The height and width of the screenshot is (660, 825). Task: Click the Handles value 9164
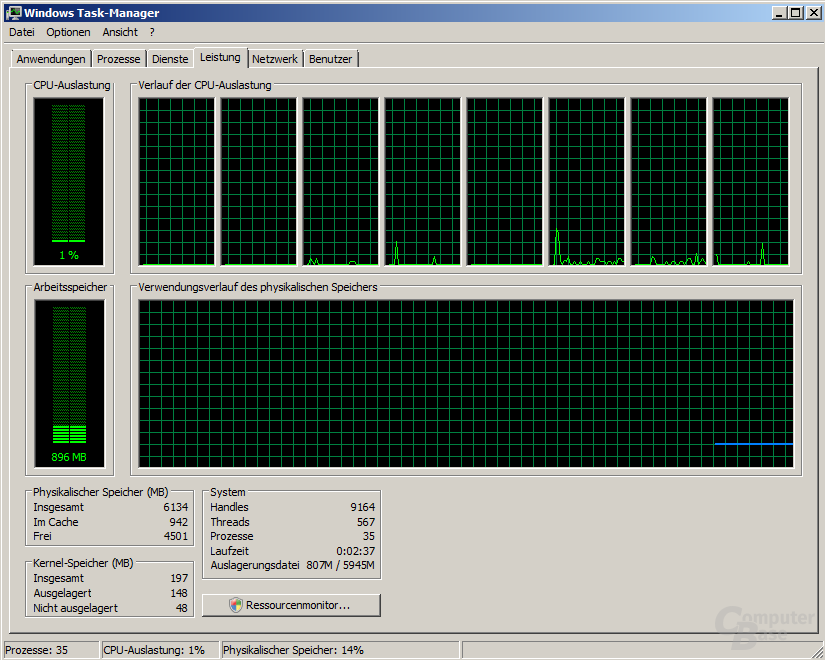[363, 507]
